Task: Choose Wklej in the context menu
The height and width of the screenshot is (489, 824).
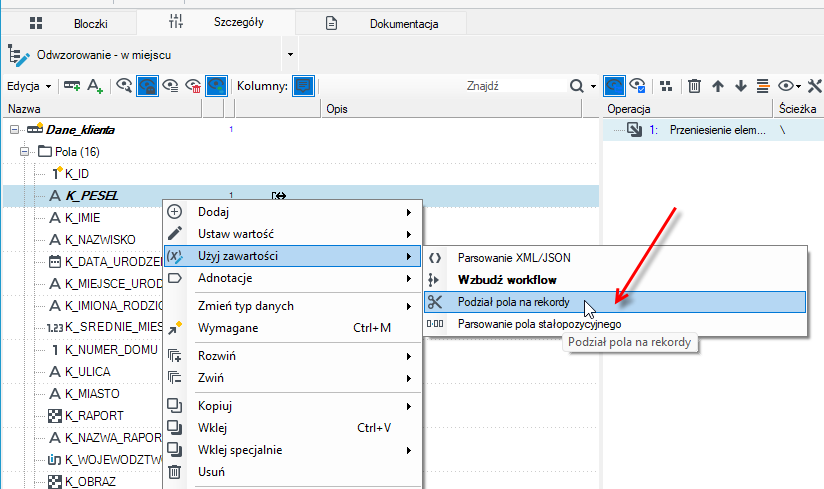Action: click(292, 428)
